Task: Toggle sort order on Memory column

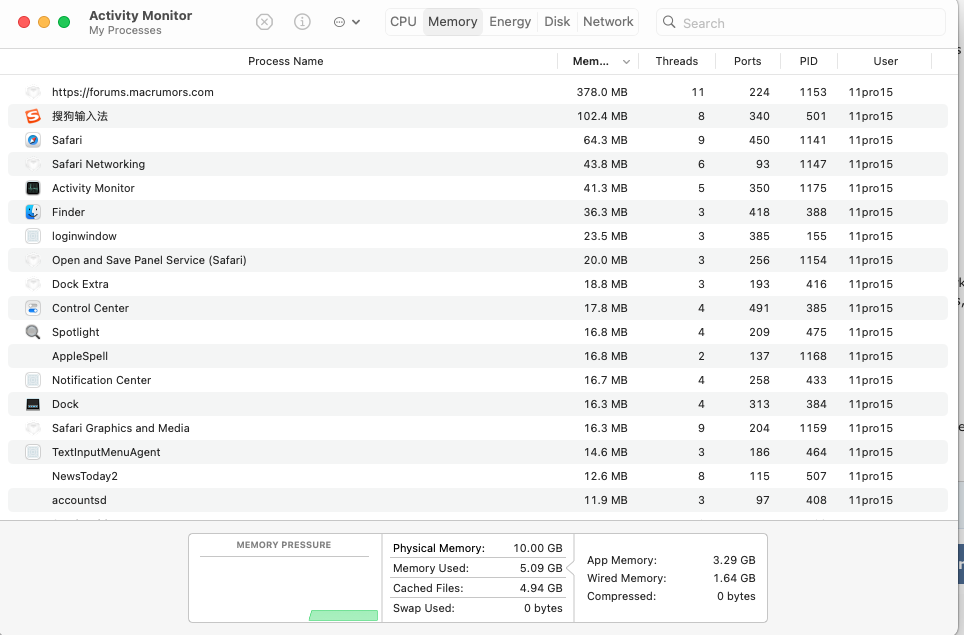Action: pyautogui.click(x=600, y=61)
